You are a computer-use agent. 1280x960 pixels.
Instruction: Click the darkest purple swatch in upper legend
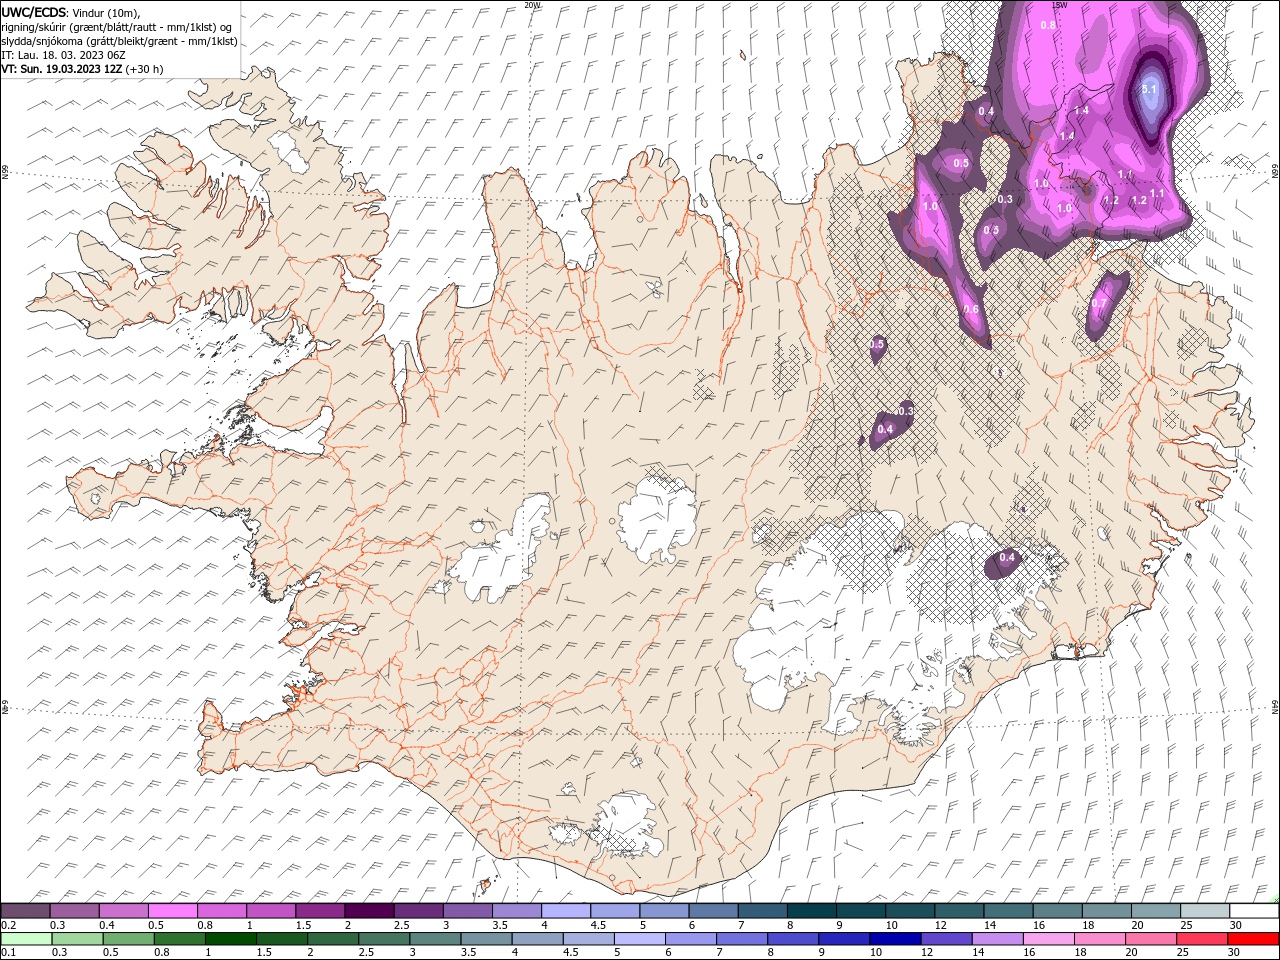pyautogui.click(x=368, y=911)
